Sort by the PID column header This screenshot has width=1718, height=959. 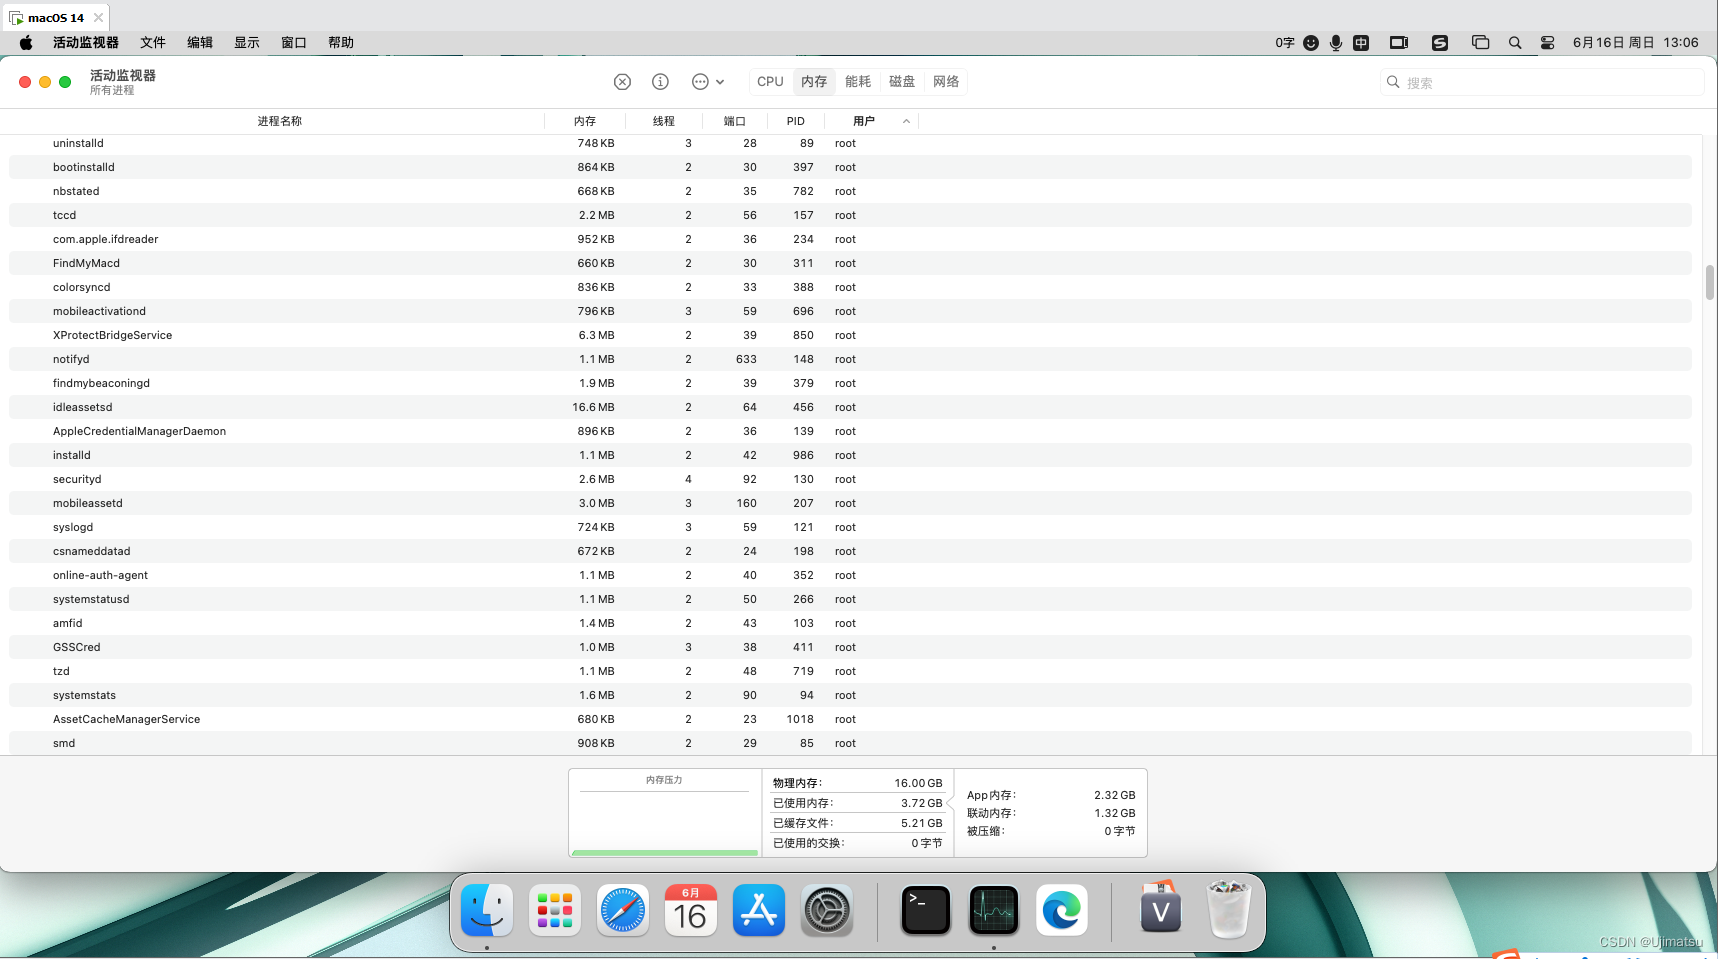pos(796,121)
